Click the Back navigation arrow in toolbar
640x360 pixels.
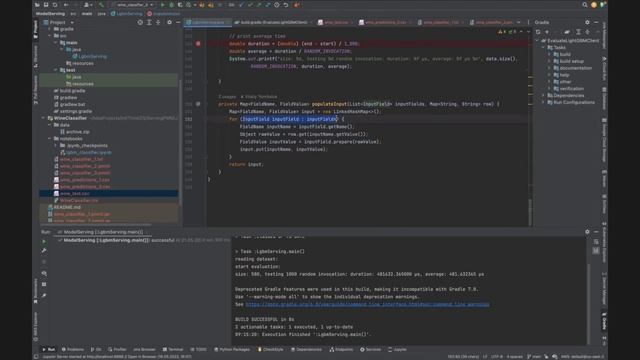pos(66,5)
